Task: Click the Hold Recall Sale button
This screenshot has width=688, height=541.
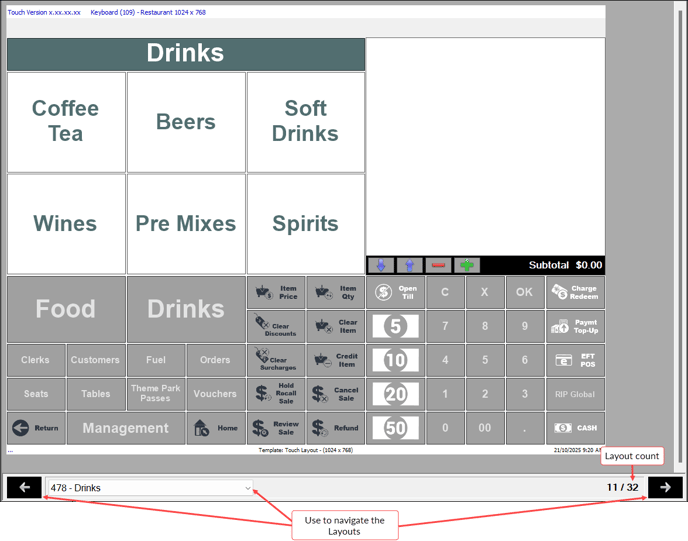Action: pos(276,394)
